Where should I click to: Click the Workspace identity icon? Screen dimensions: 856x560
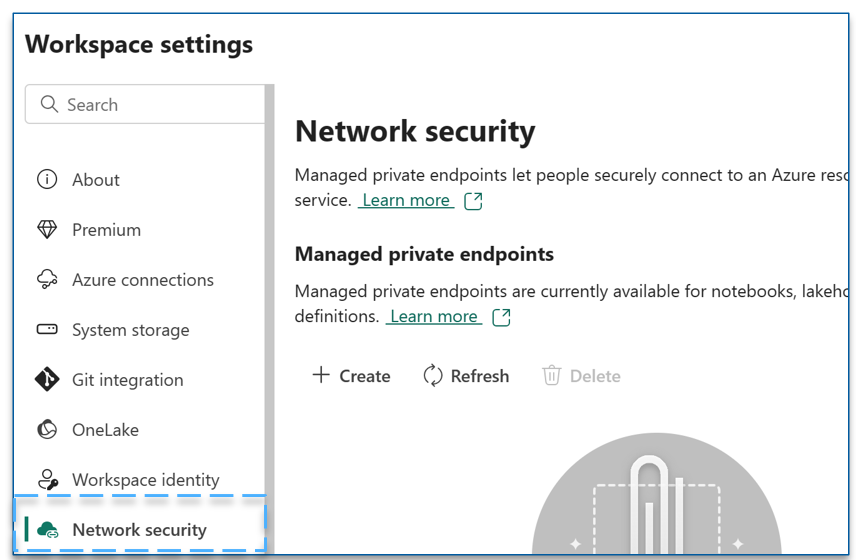47,480
